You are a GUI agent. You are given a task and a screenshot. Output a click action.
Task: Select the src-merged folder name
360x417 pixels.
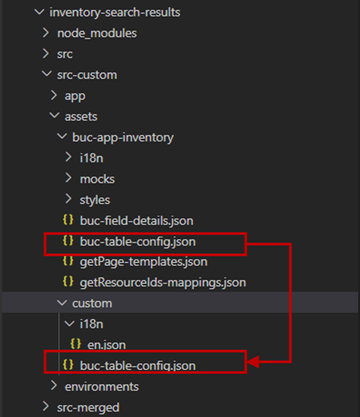pos(88,408)
